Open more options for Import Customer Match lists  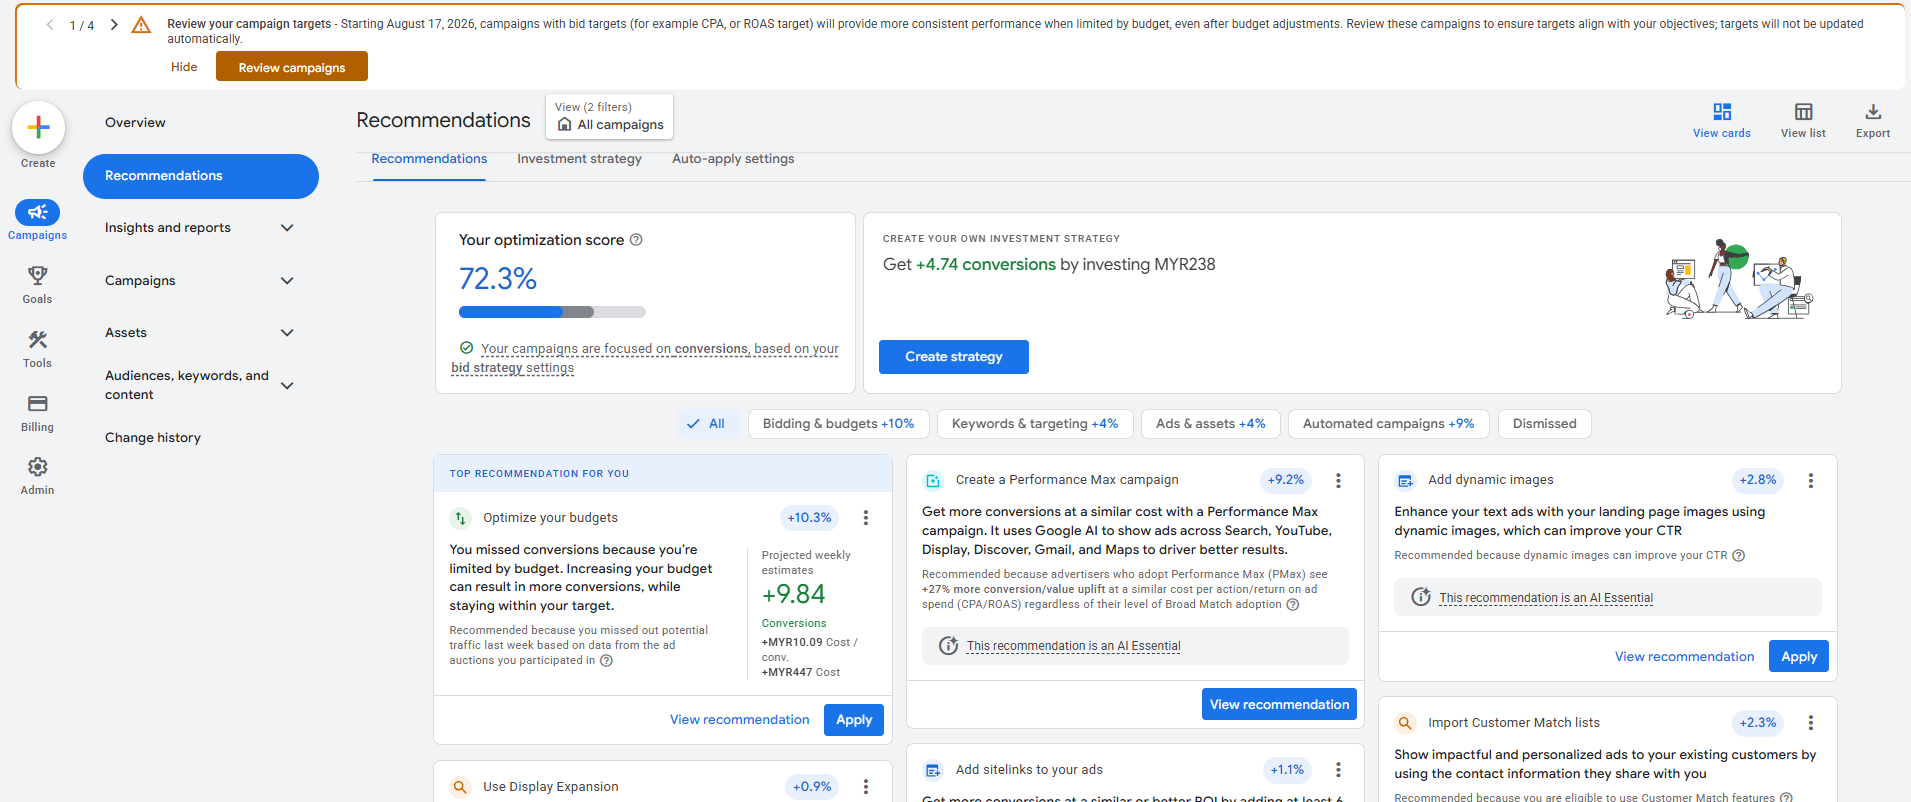point(1810,723)
